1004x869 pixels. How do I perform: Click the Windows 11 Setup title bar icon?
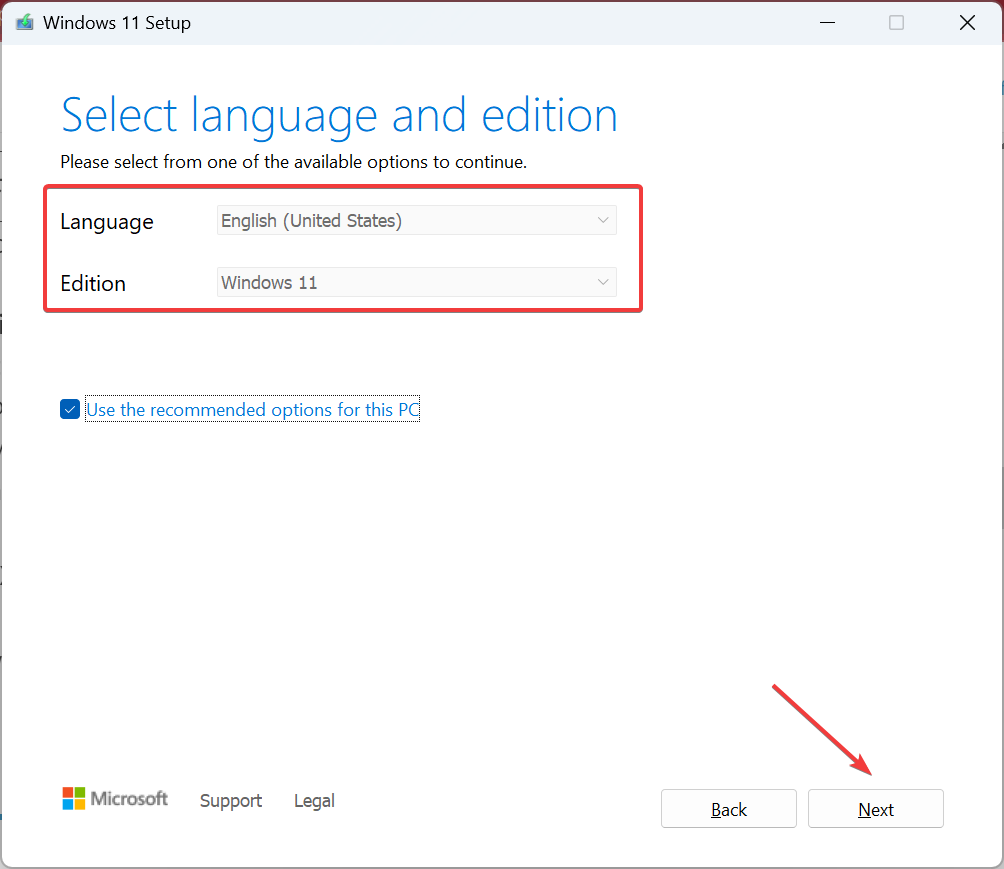[x=25, y=22]
